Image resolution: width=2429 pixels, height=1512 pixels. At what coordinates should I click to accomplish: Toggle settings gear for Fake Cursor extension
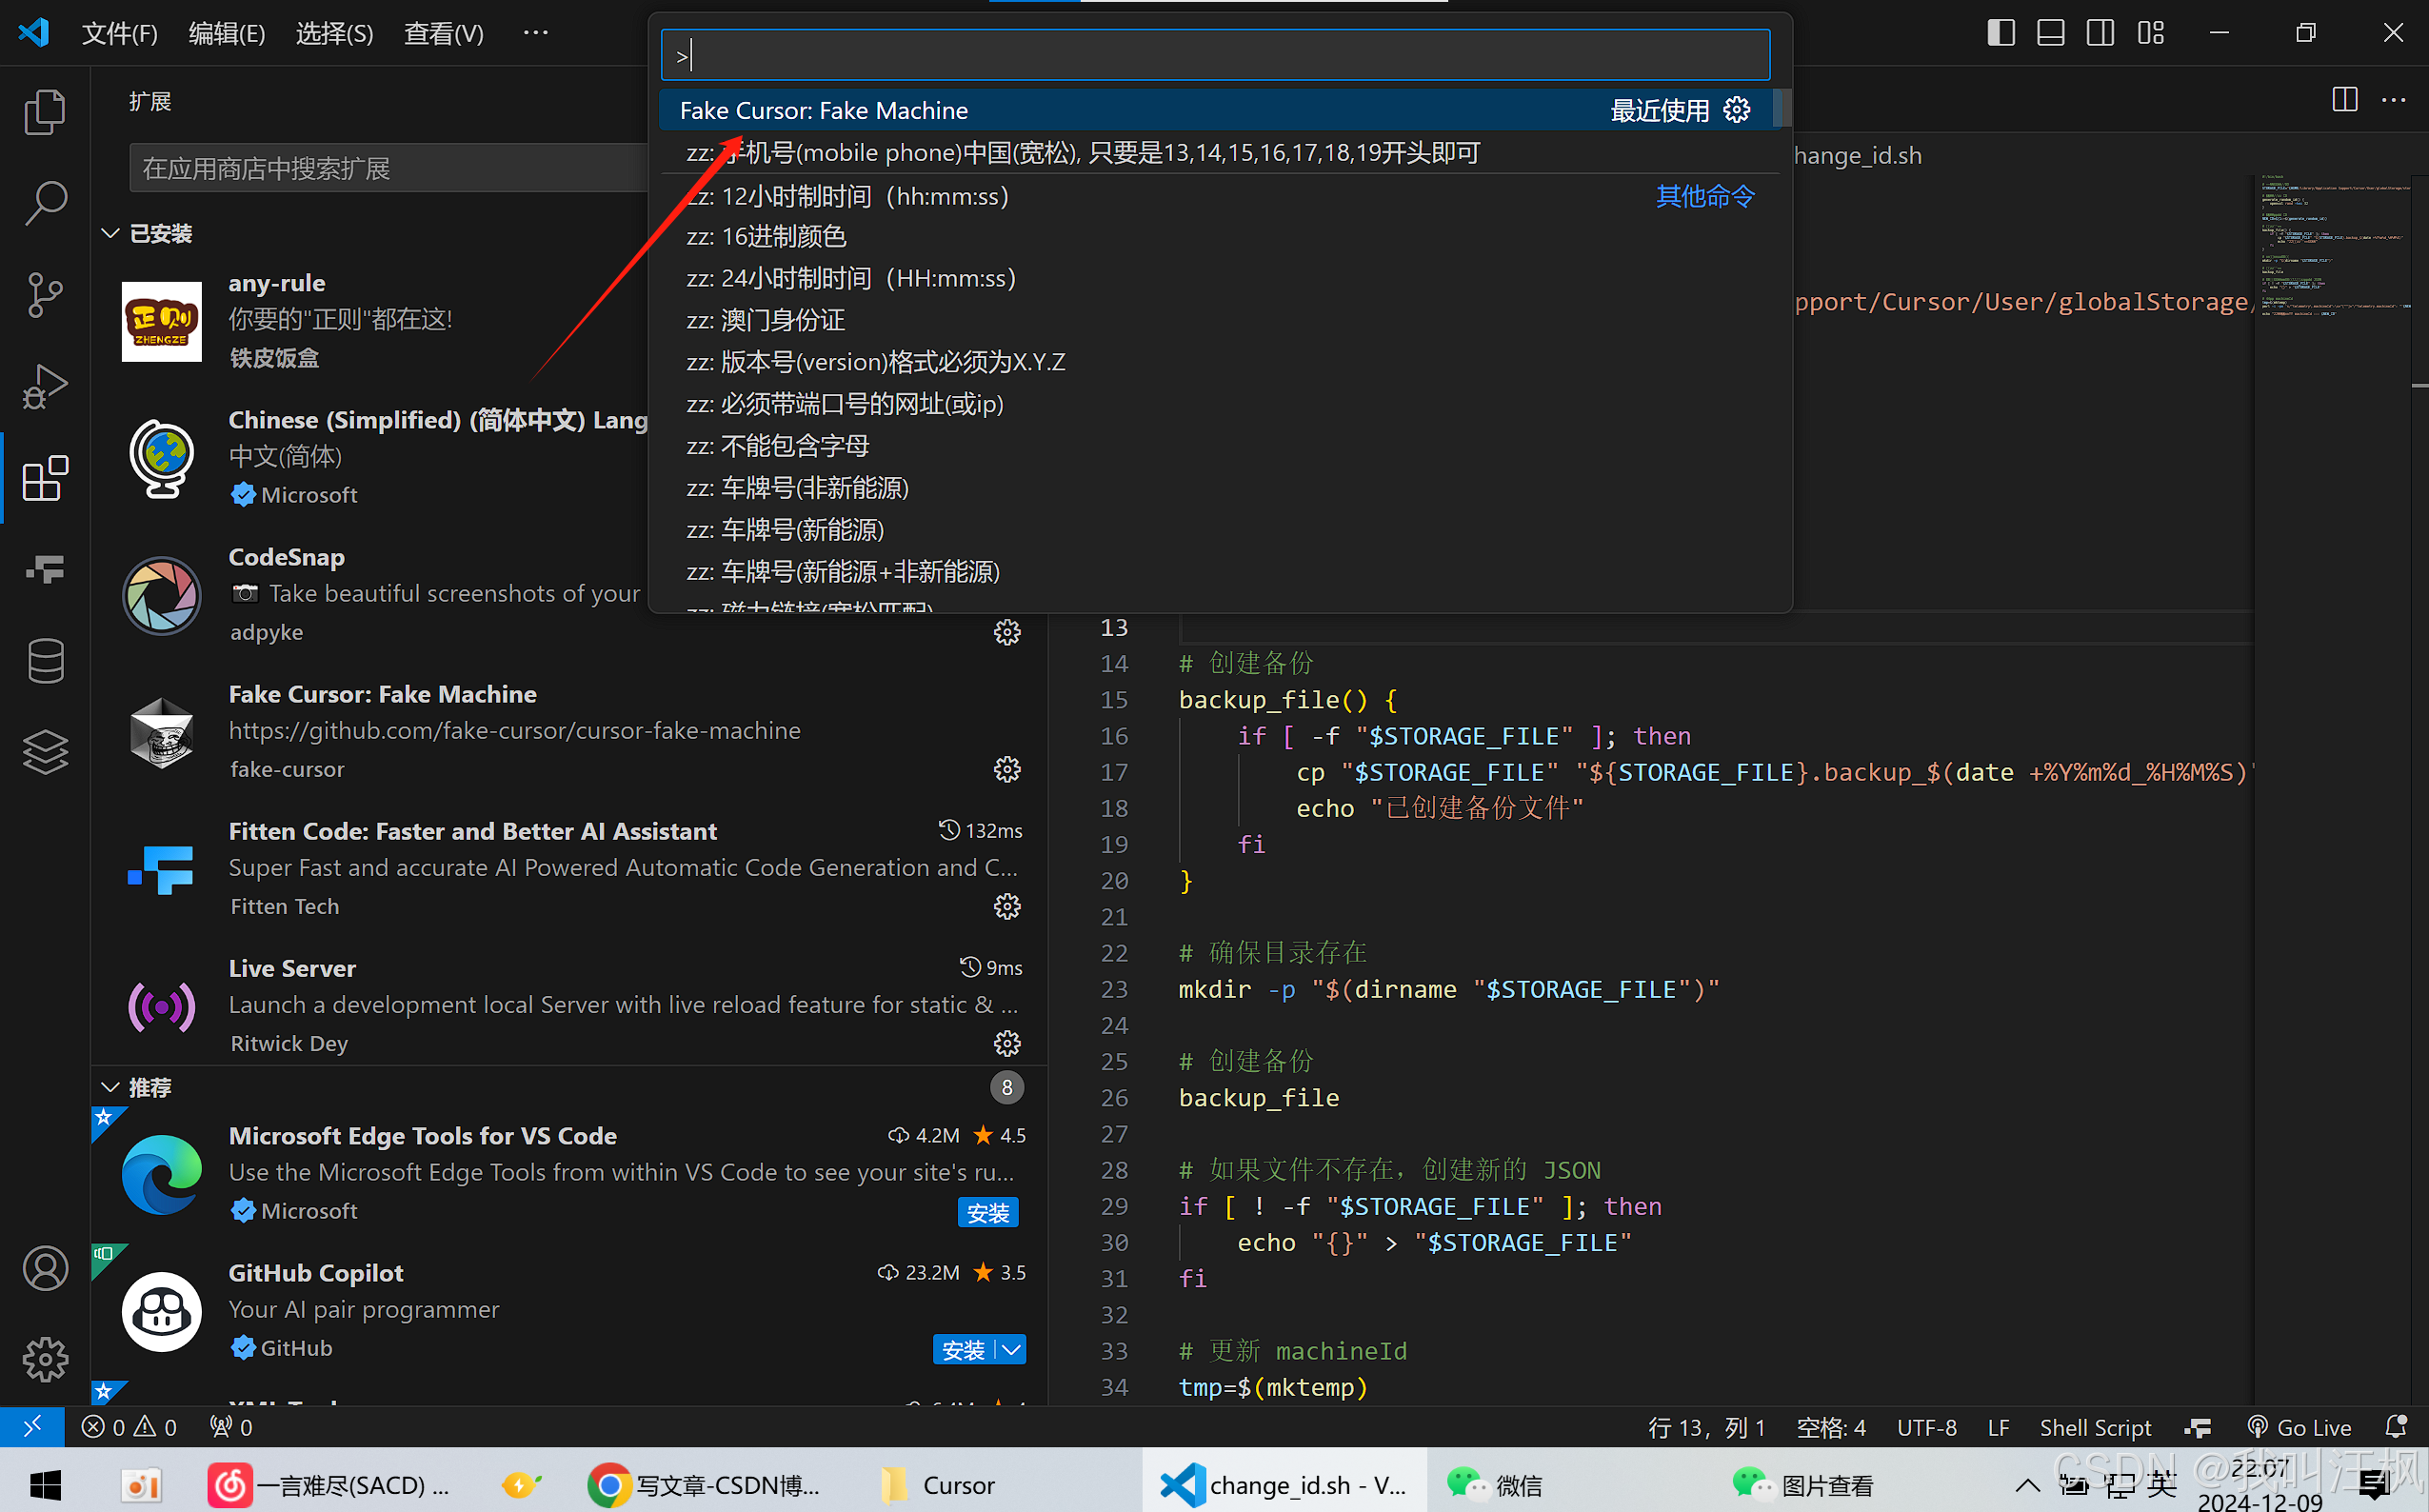(1005, 766)
